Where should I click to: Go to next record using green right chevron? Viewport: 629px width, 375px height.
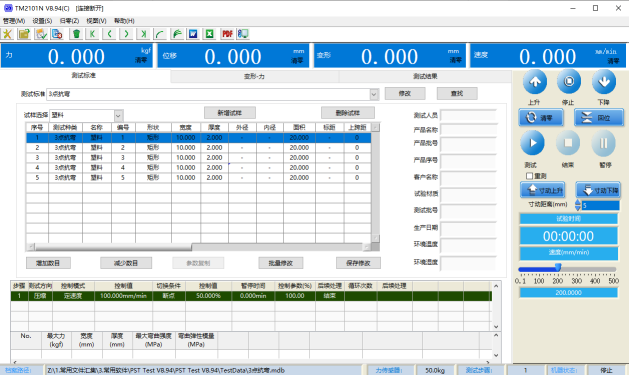click(x=126, y=34)
